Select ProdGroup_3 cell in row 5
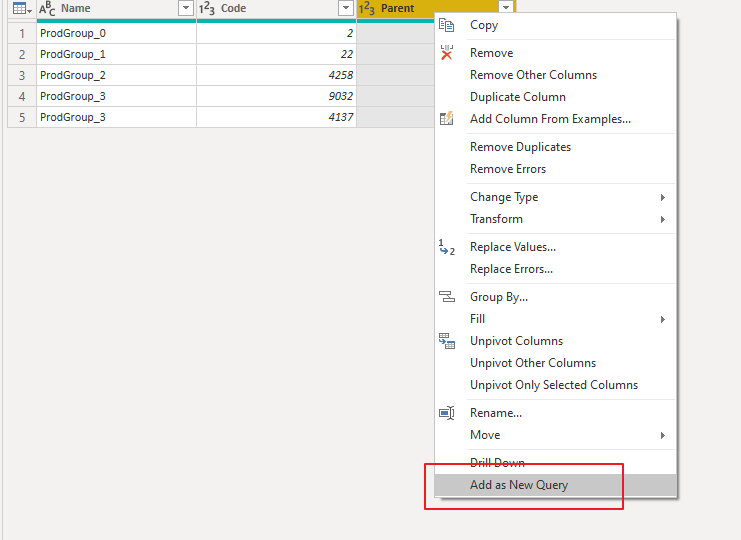 tap(116, 117)
